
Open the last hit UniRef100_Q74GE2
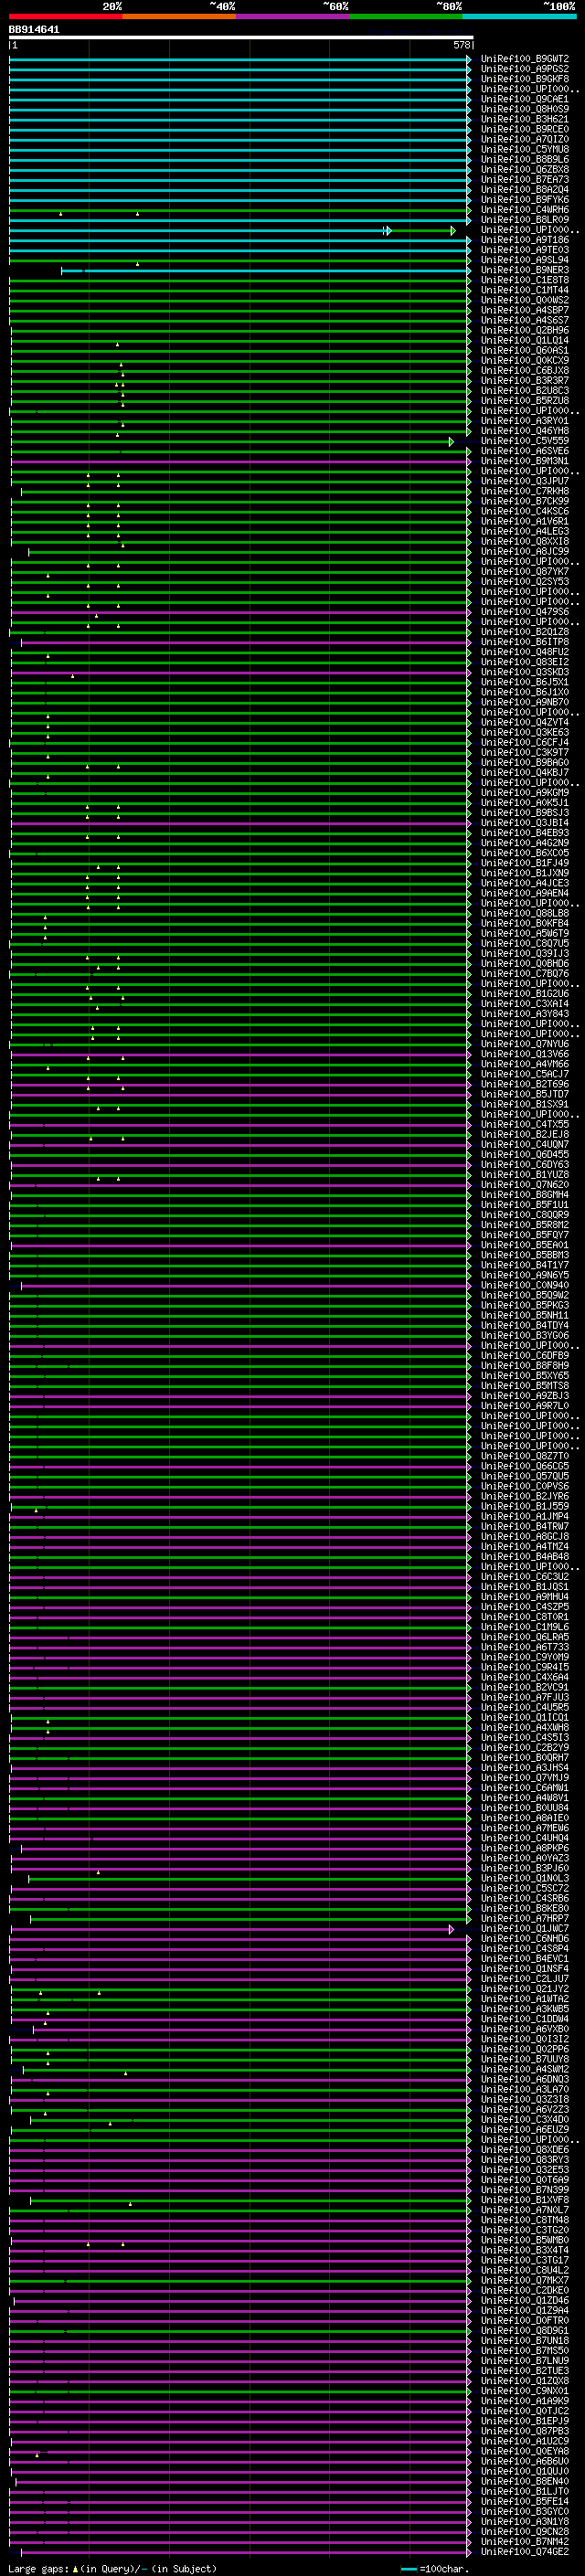524,2551
